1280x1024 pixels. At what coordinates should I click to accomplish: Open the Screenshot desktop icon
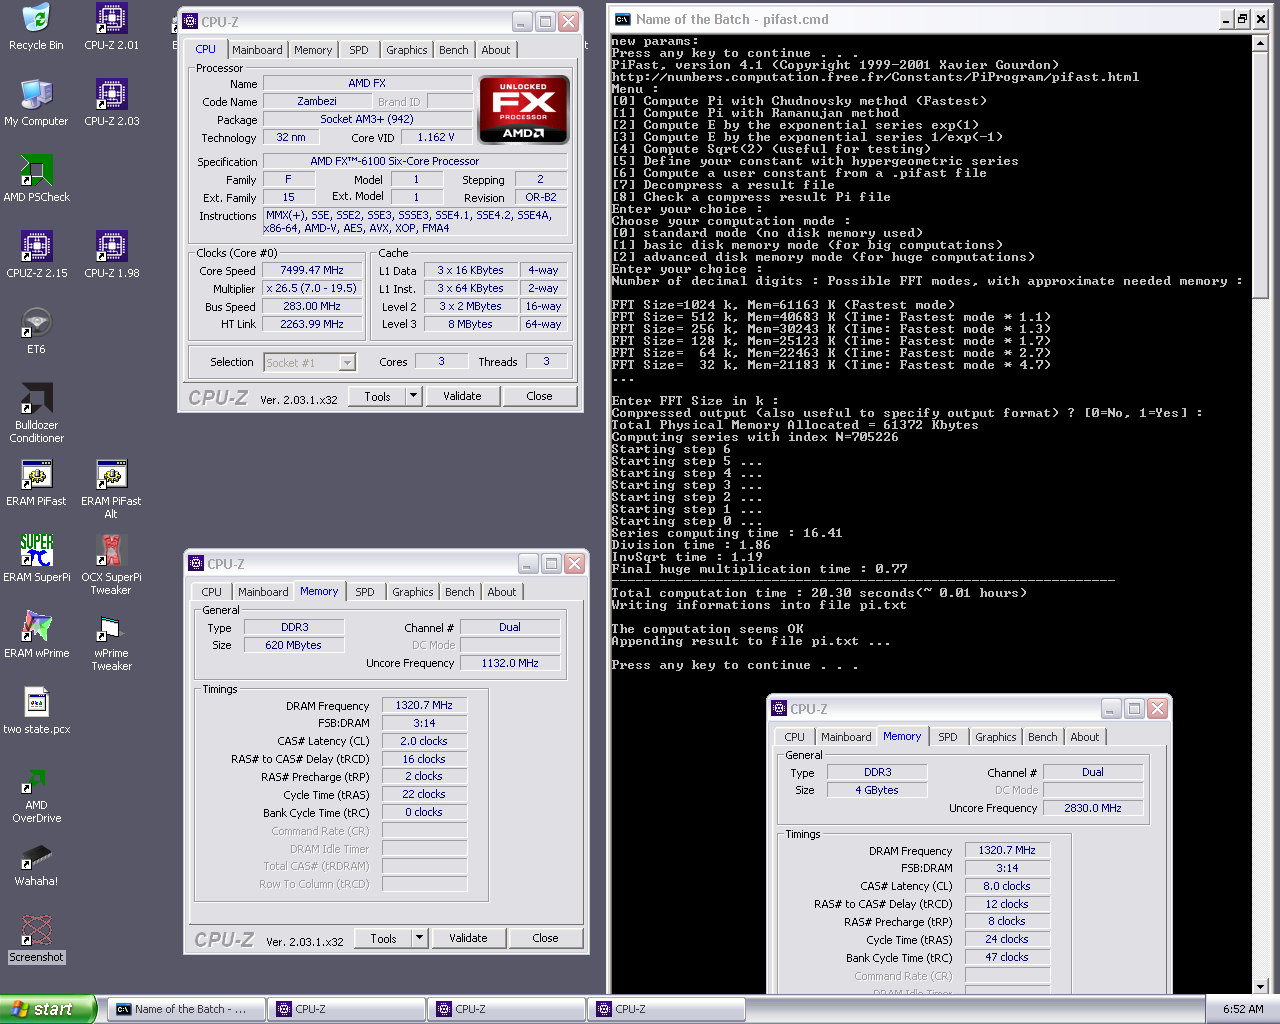pyautogui.click(x=36, y=939)
